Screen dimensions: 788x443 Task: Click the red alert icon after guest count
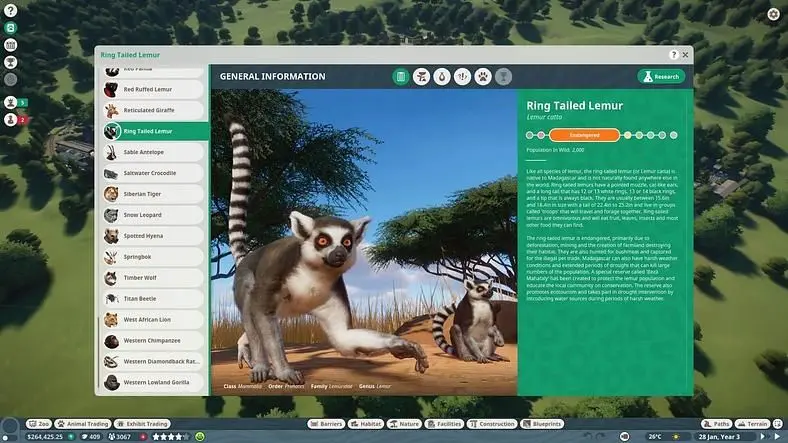click(143, 437)
